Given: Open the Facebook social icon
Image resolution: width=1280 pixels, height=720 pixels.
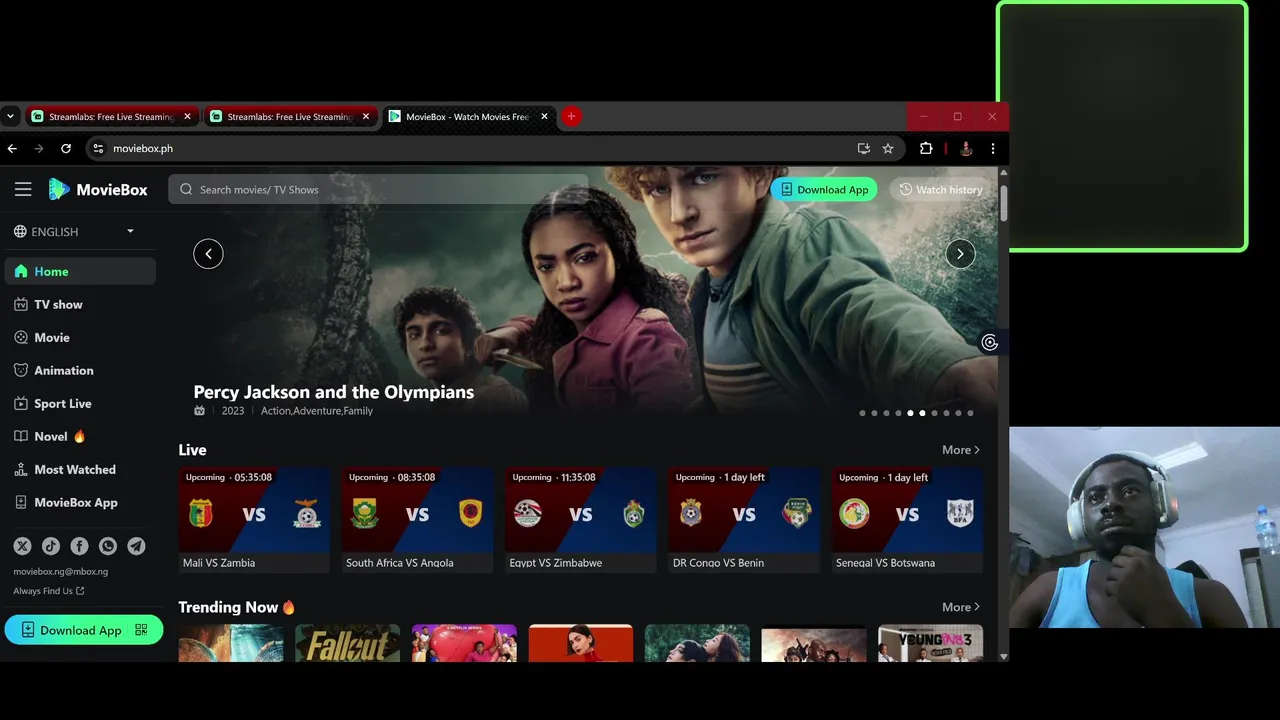Looking at the screenshot, I should pos(79,546).
